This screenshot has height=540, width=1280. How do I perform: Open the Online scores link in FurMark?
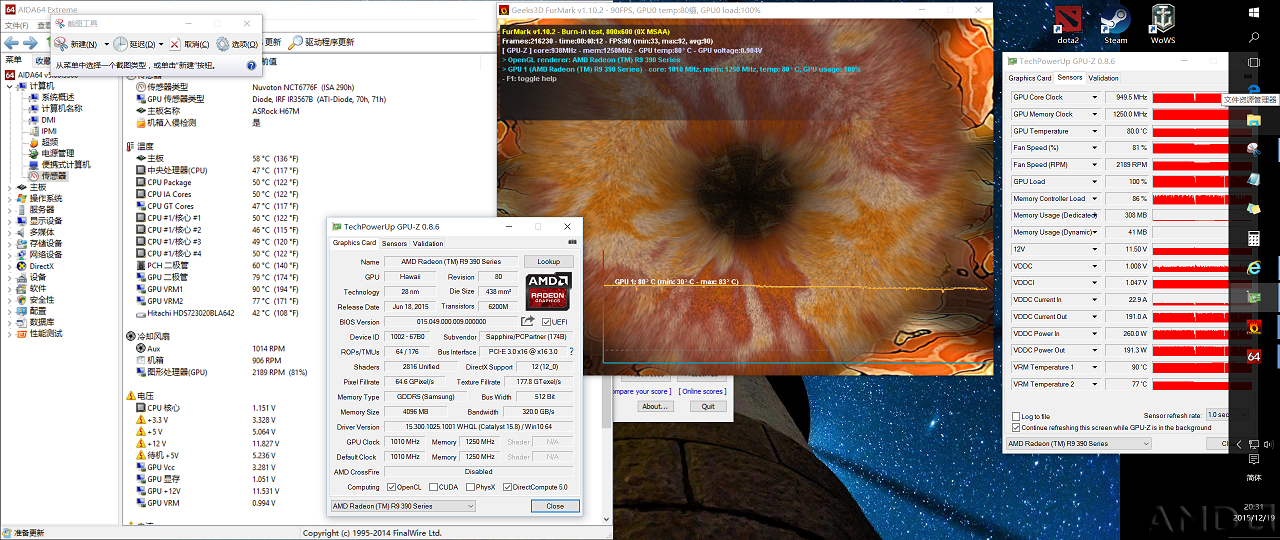(702, 391)
